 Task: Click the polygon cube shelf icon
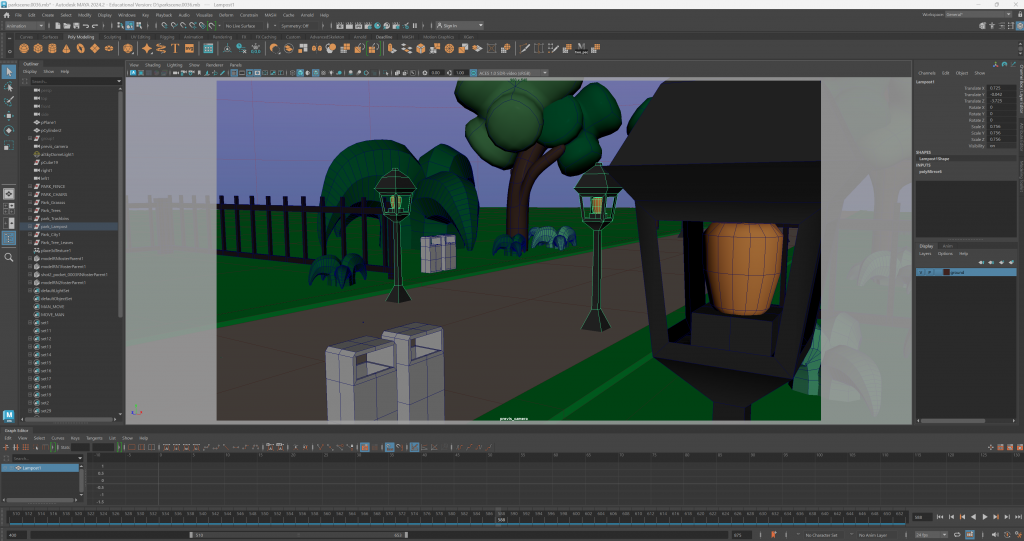pos(38,48)
